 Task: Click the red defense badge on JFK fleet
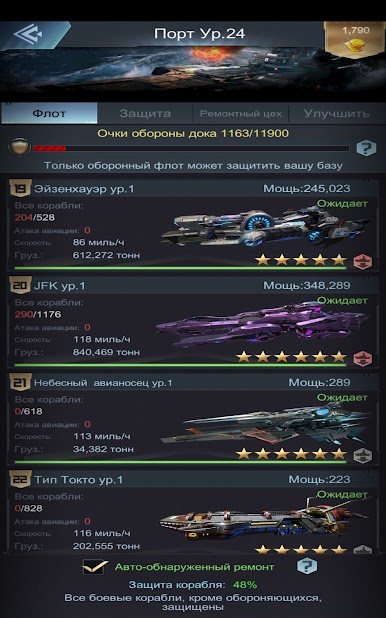click(363, 358)
